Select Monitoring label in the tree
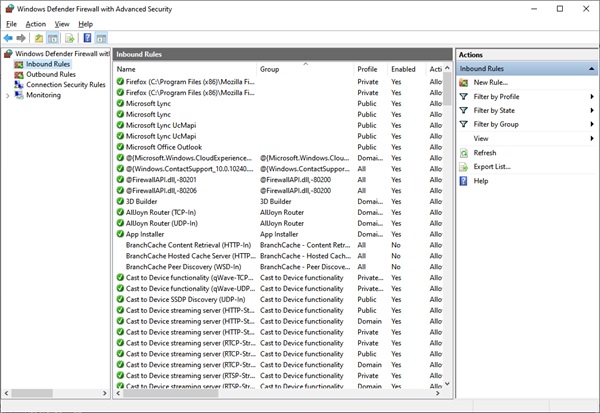Image resolution: width=600 pixels, height=413 pixels. 43,95
